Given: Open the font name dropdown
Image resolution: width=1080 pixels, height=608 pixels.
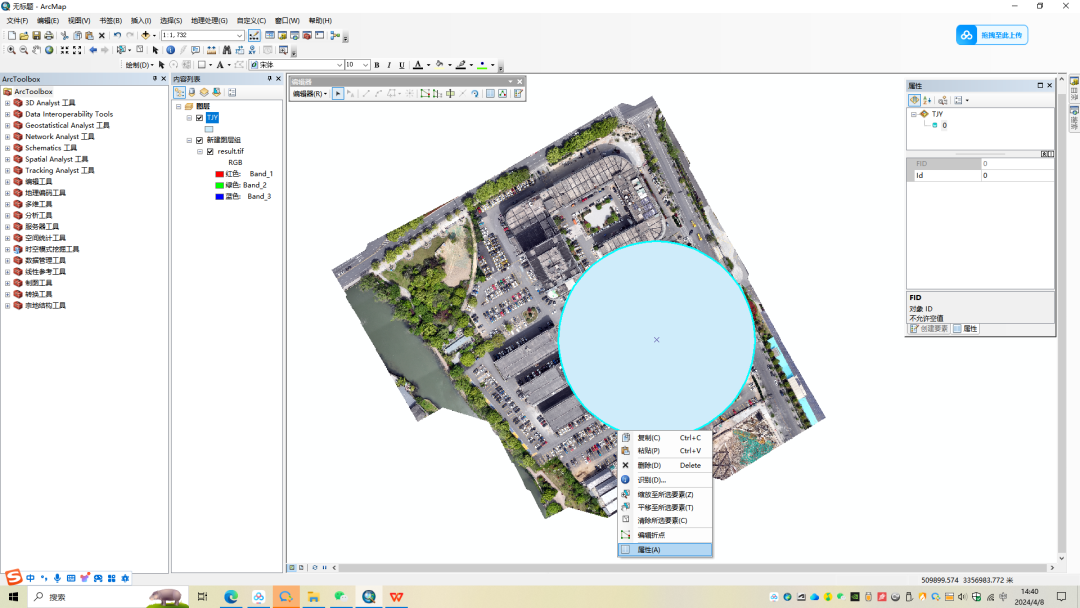Looking at the screenshot, I should [340, 65].
